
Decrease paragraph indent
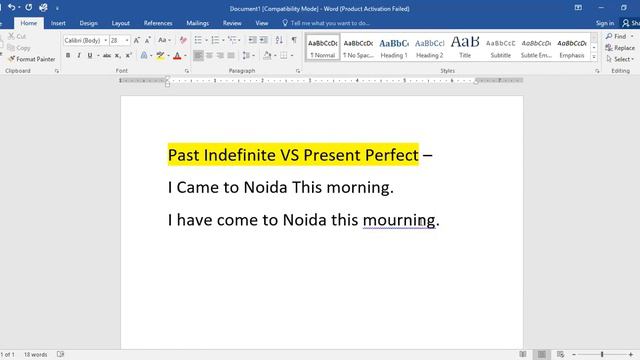[x=253, y=40]
